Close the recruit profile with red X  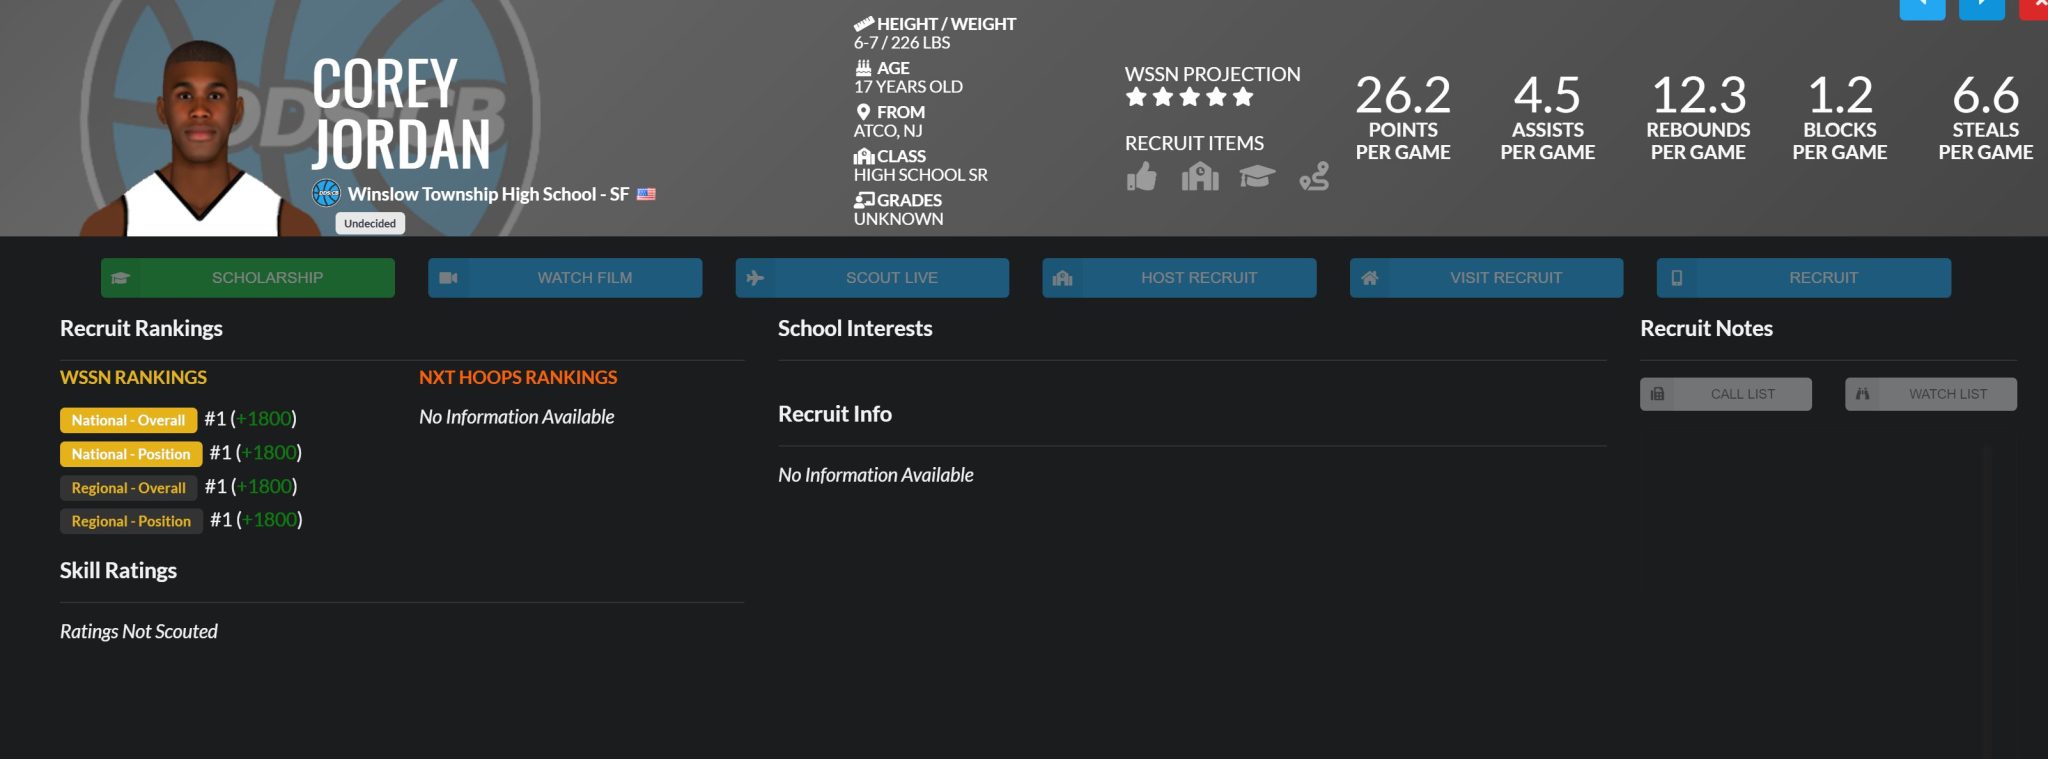2036,8
